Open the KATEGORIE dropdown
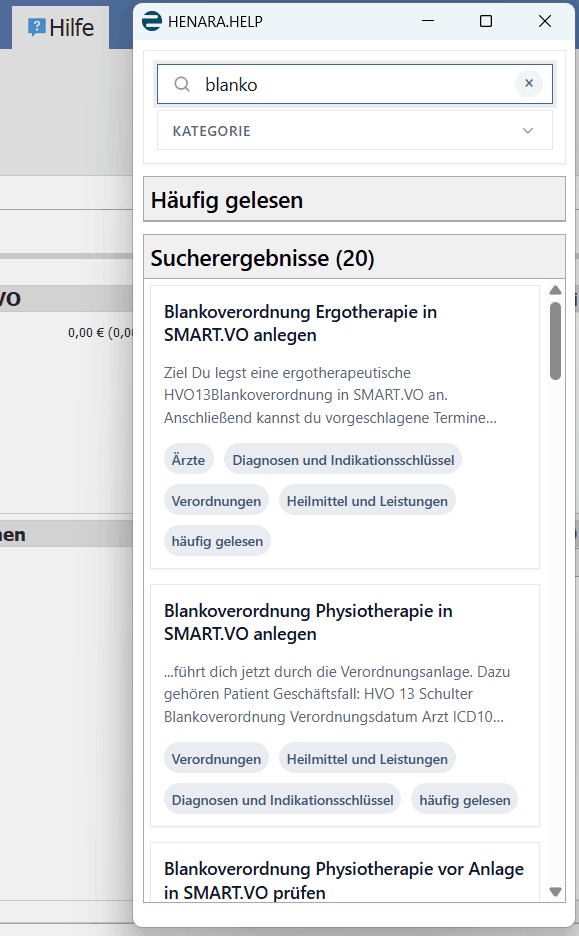Image resolution: width=579 pixels, height=936 pixels. click(355, 131)
